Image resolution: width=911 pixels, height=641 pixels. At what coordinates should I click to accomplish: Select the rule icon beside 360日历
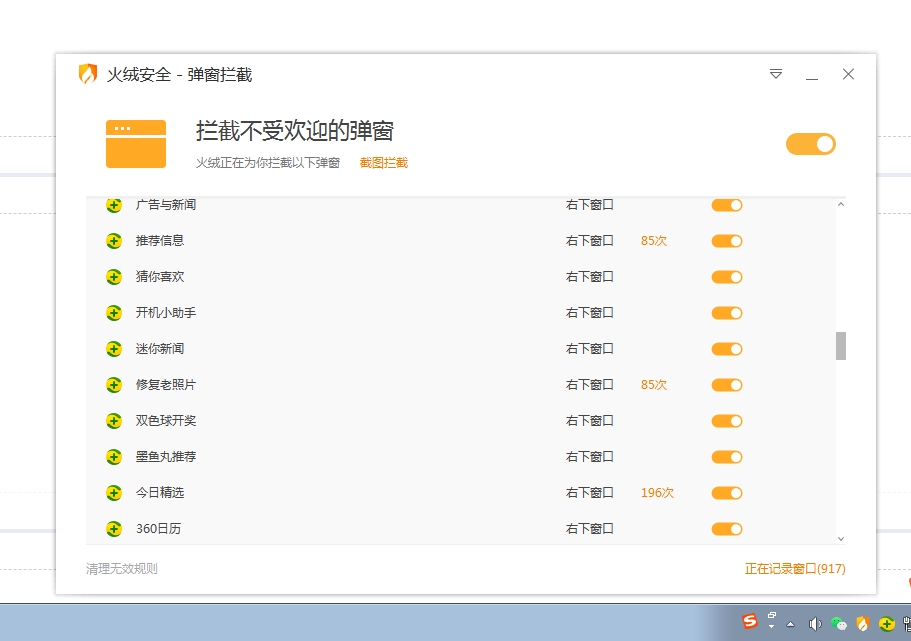click(x=113, y=529)
